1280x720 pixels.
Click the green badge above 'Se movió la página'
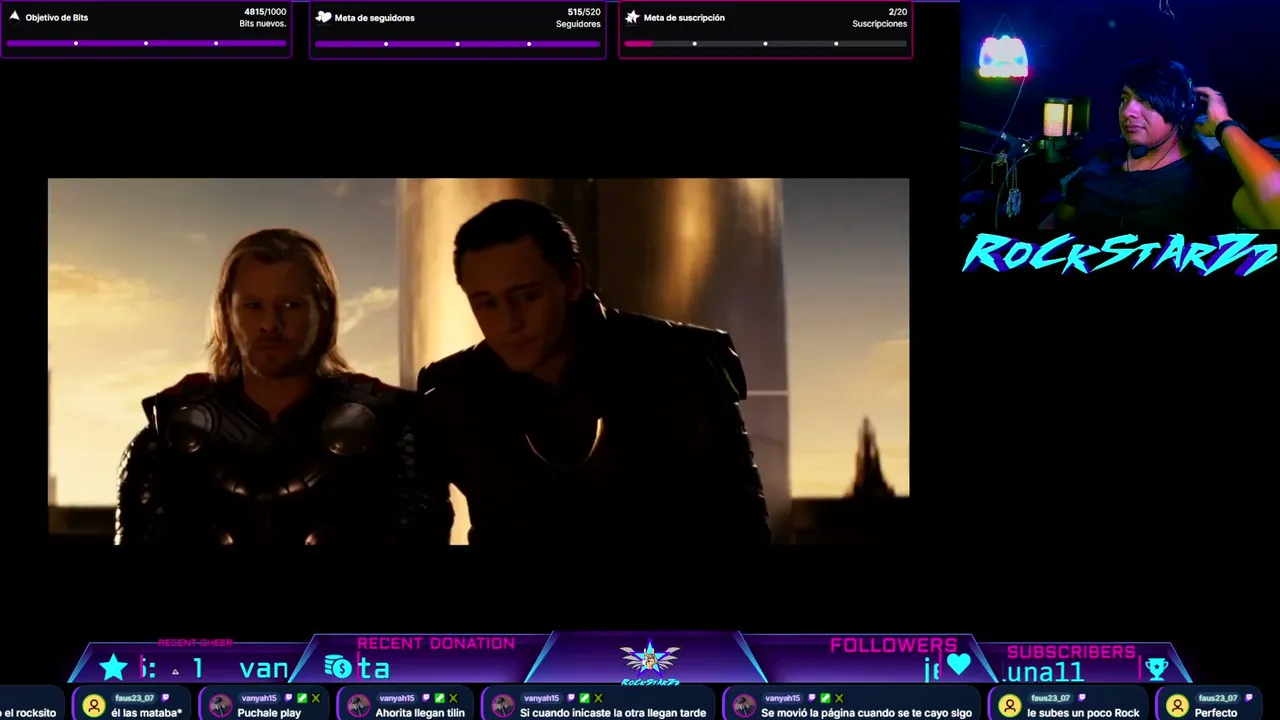coord(826,698)
